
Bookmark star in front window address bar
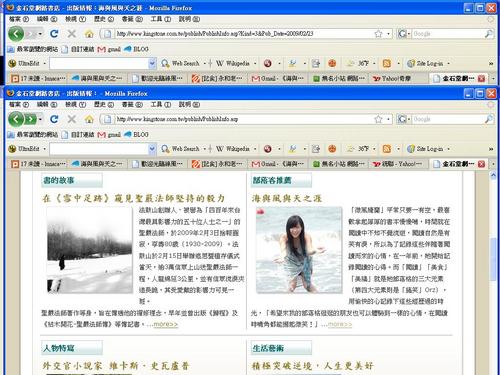[x=378, y=119]
